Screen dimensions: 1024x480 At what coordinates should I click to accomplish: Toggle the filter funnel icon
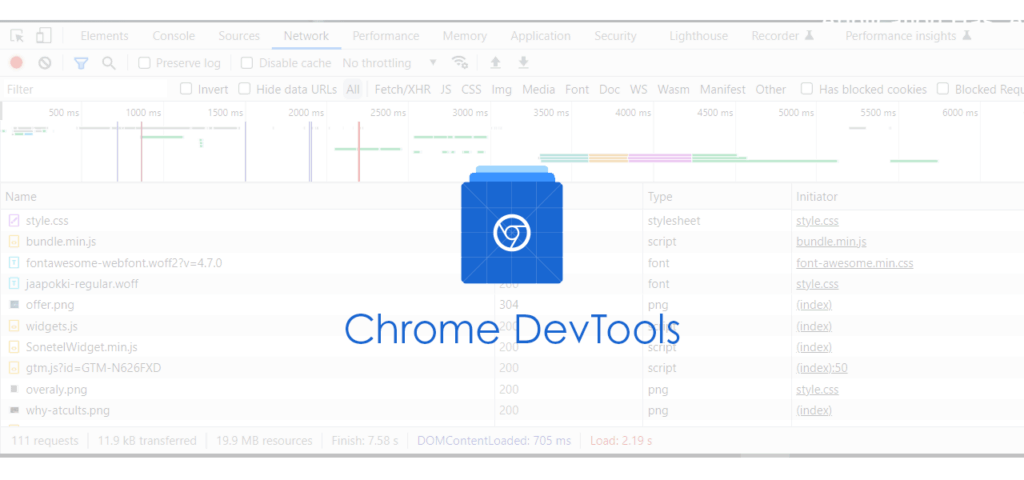81,63
